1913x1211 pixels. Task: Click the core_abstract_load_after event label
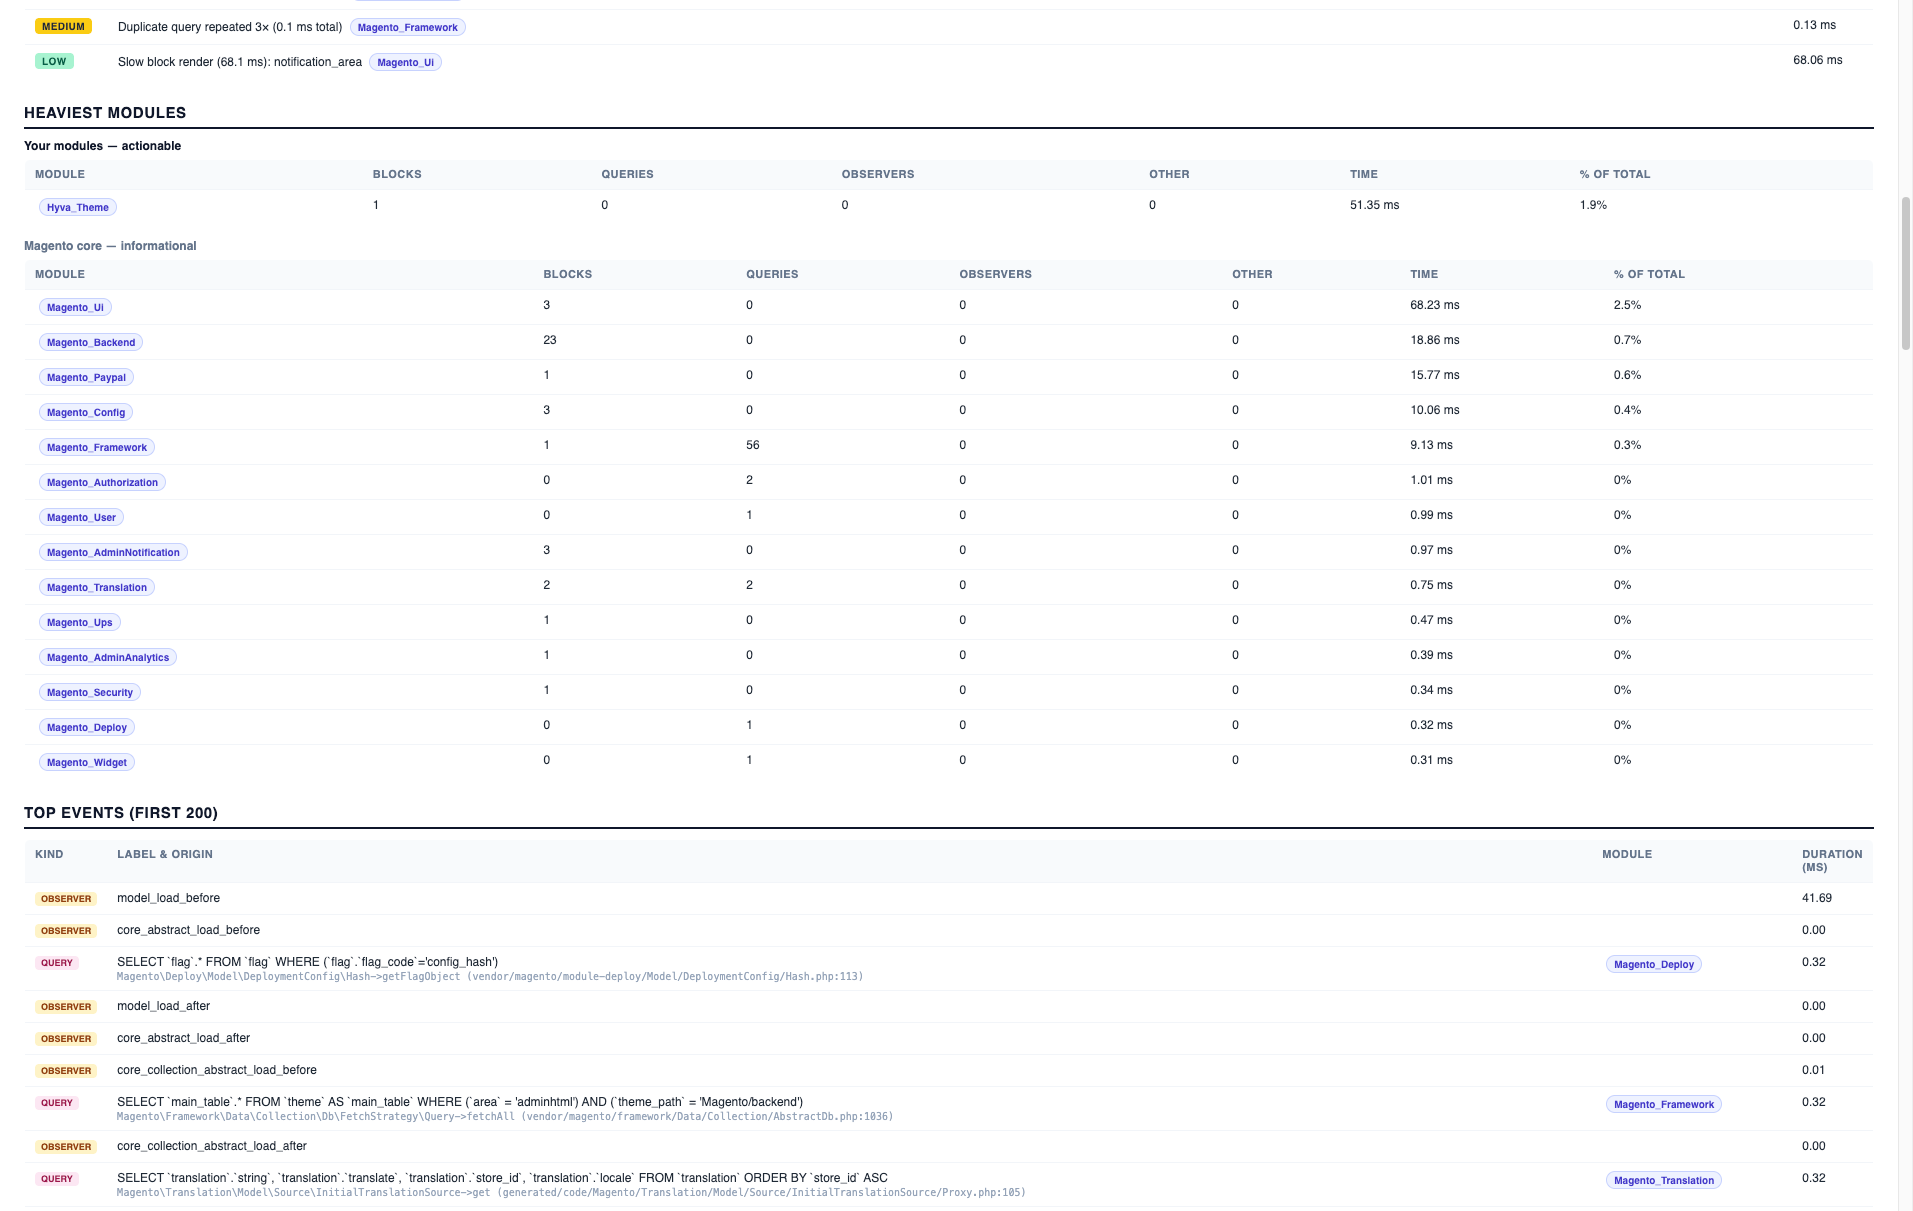(183, 1038)
